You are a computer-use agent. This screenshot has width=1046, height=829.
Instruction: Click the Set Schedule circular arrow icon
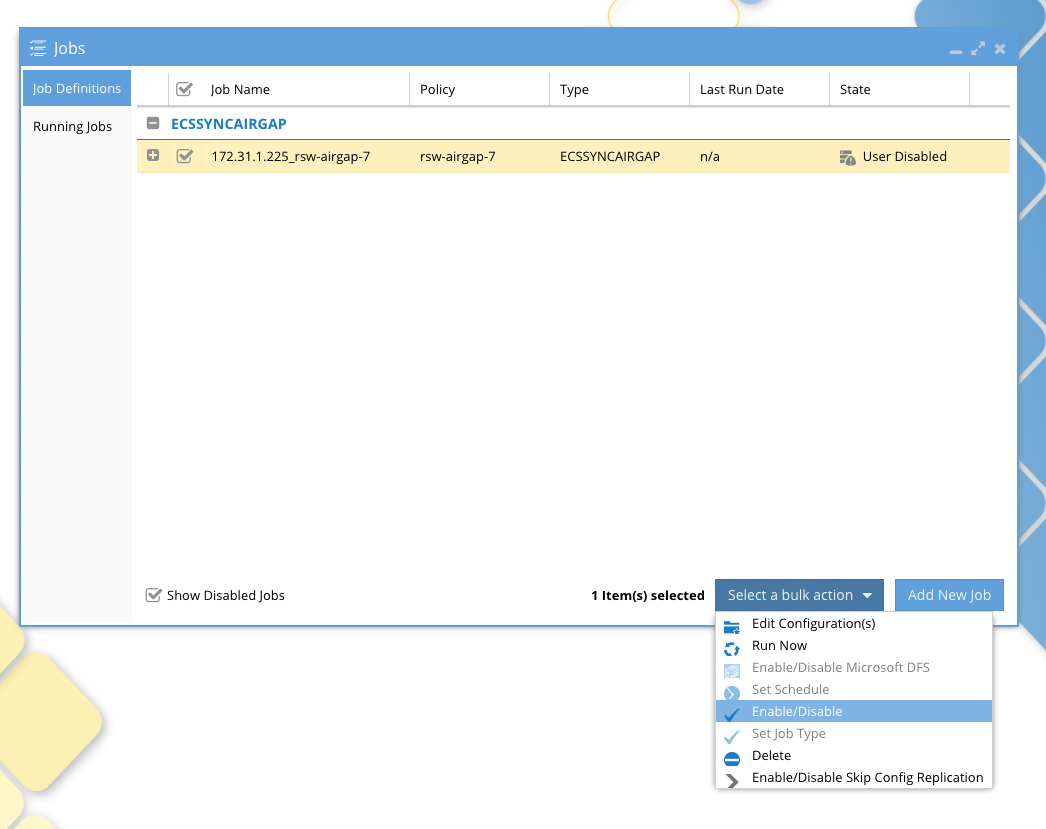coord(732,689)
